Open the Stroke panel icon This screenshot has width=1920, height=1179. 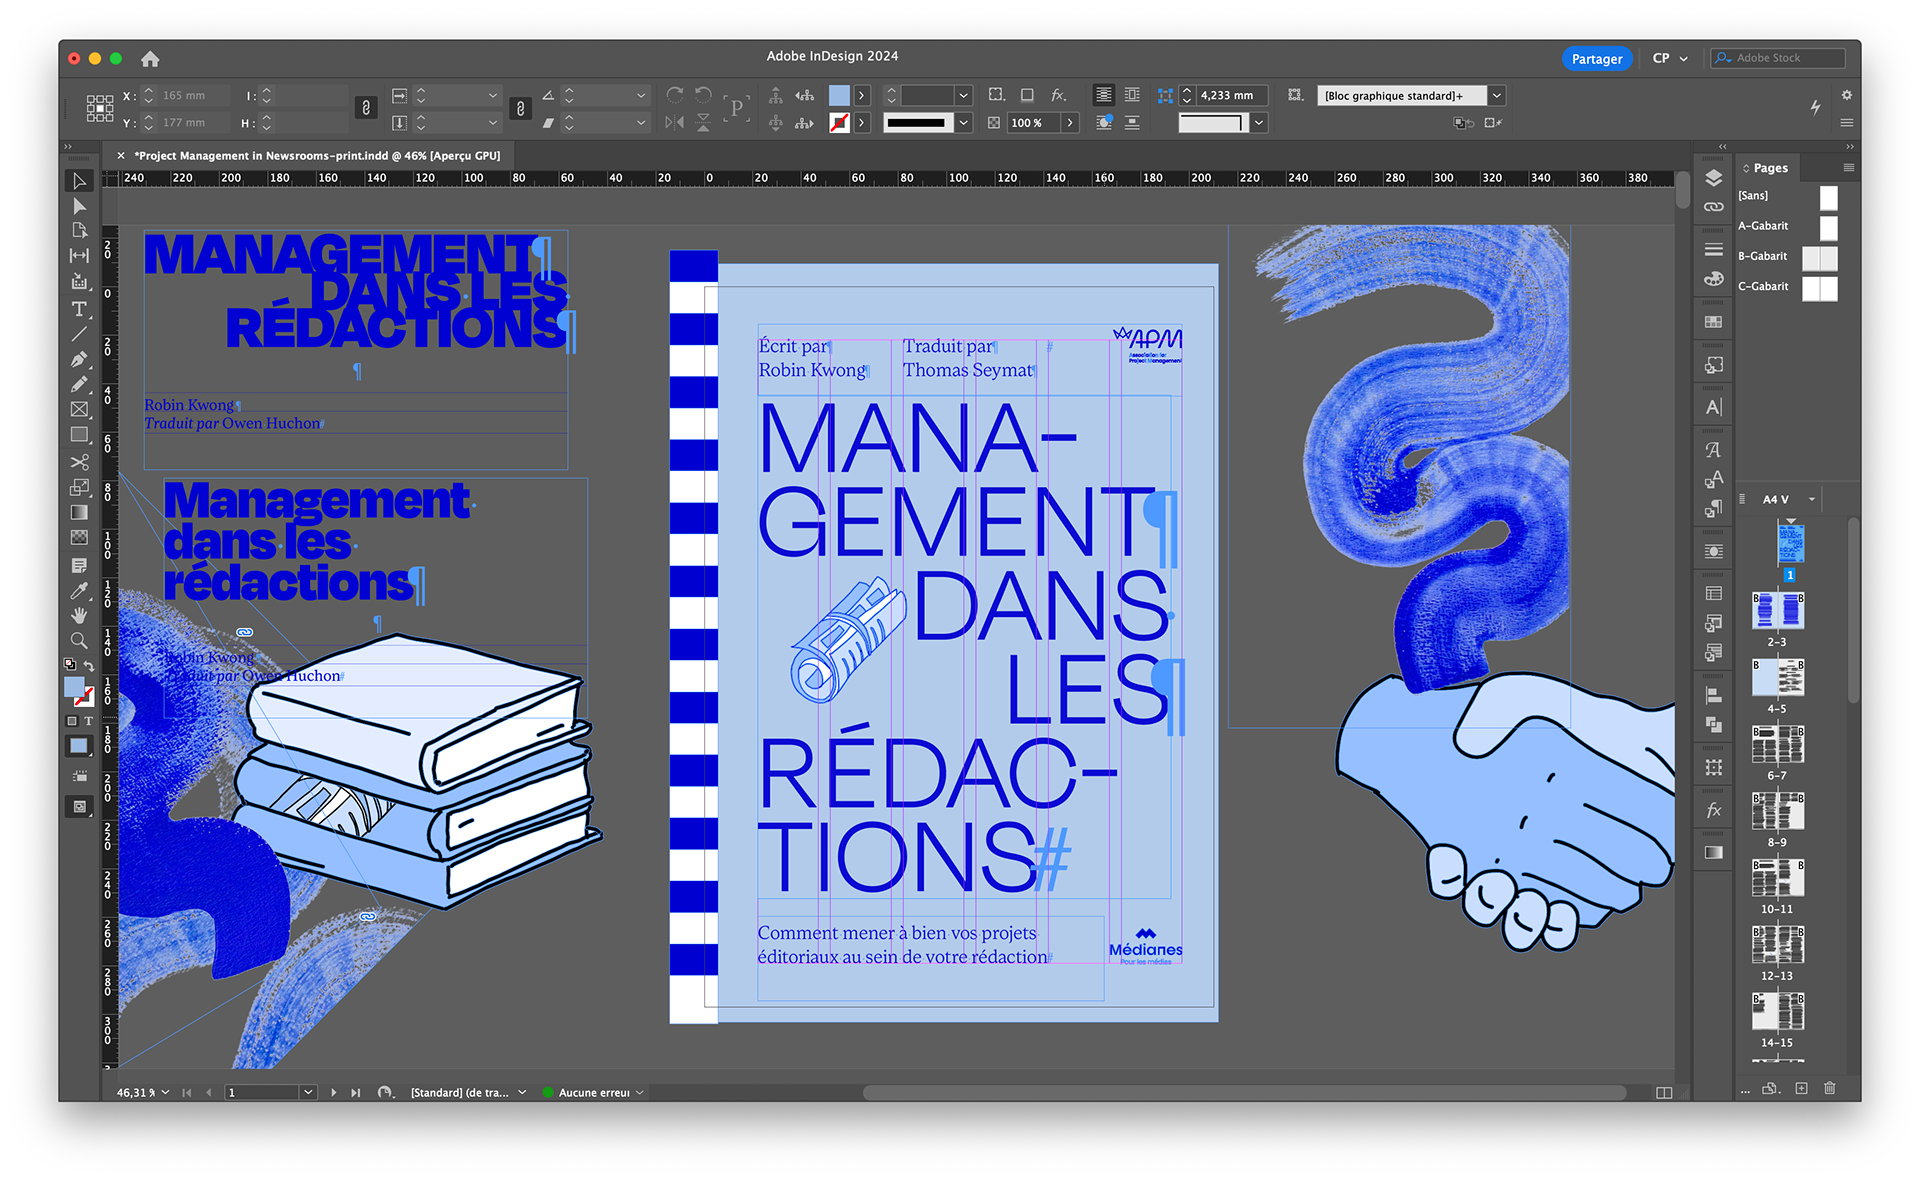1713,250
